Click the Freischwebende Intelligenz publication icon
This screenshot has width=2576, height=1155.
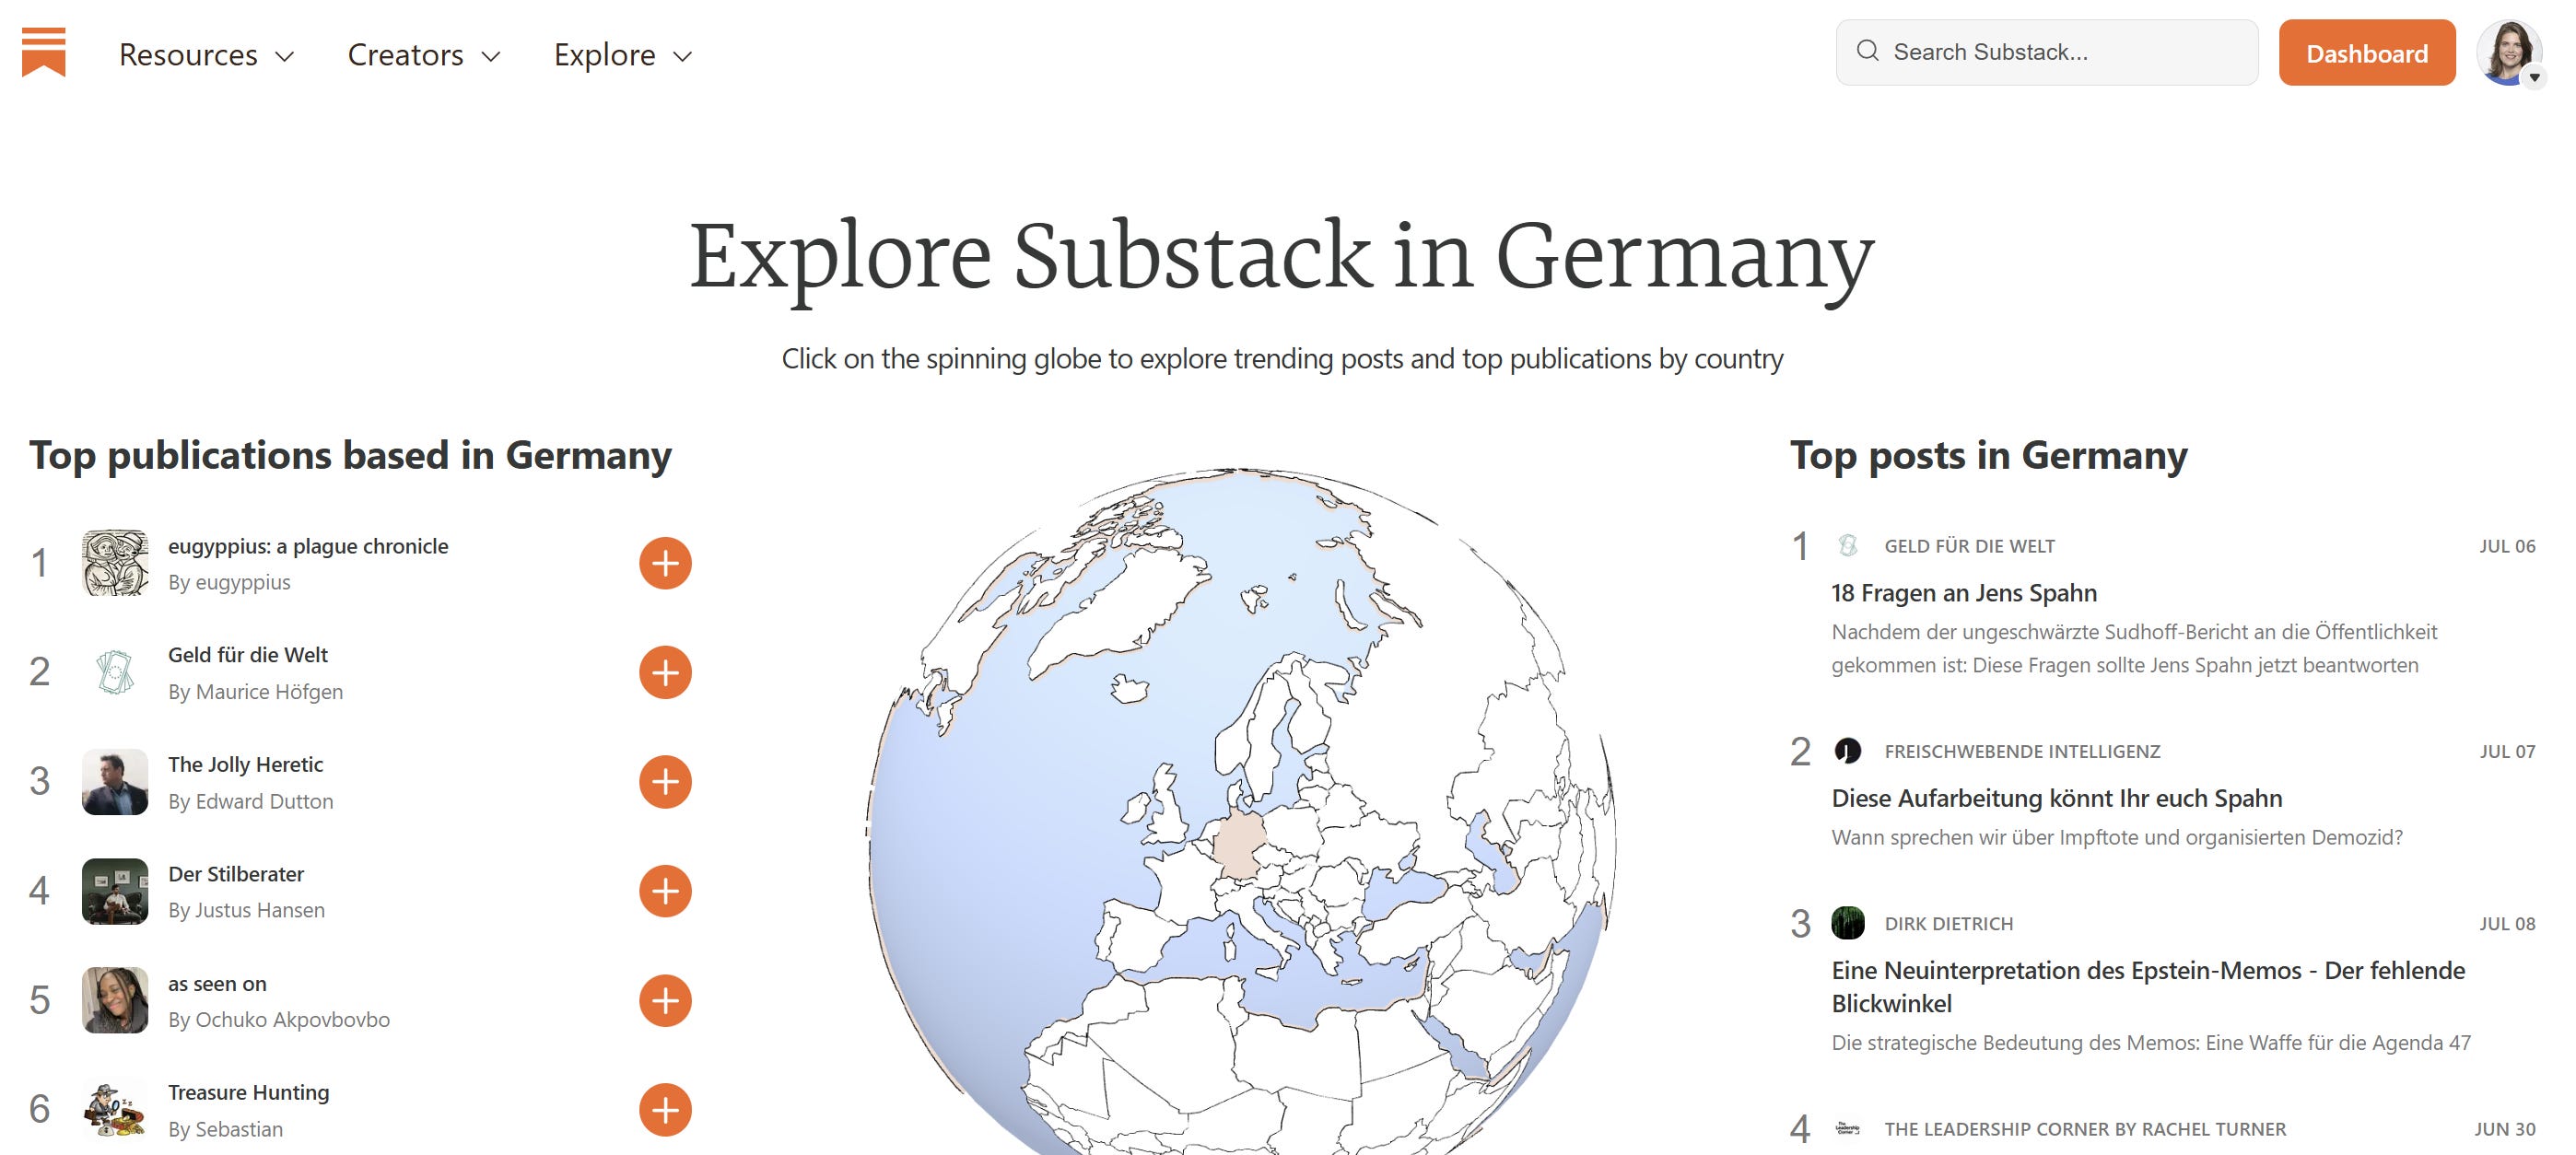[1849, 752]
